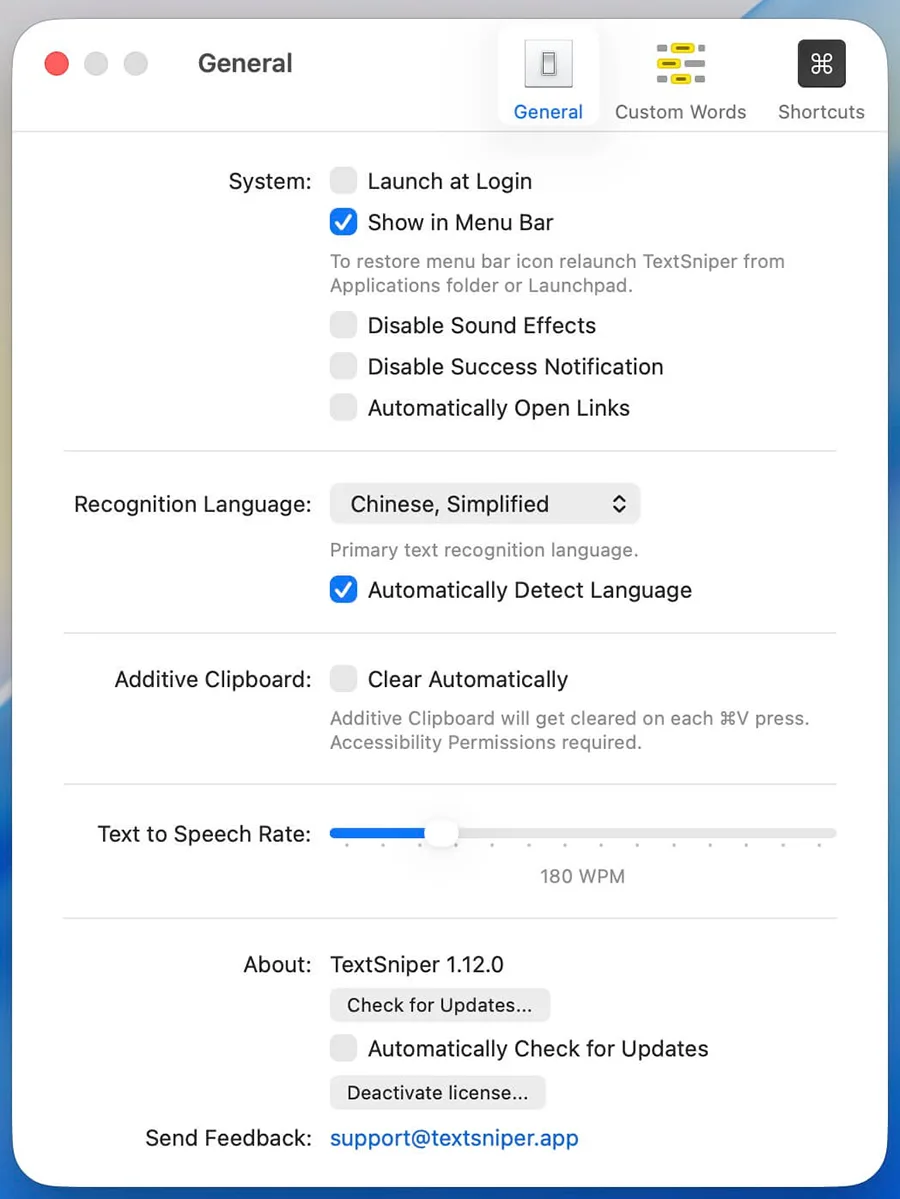The height and width of the screenshot is (1199, 900).
Task: Click the slider knob at 180 WPM
Action: (440, 833)
